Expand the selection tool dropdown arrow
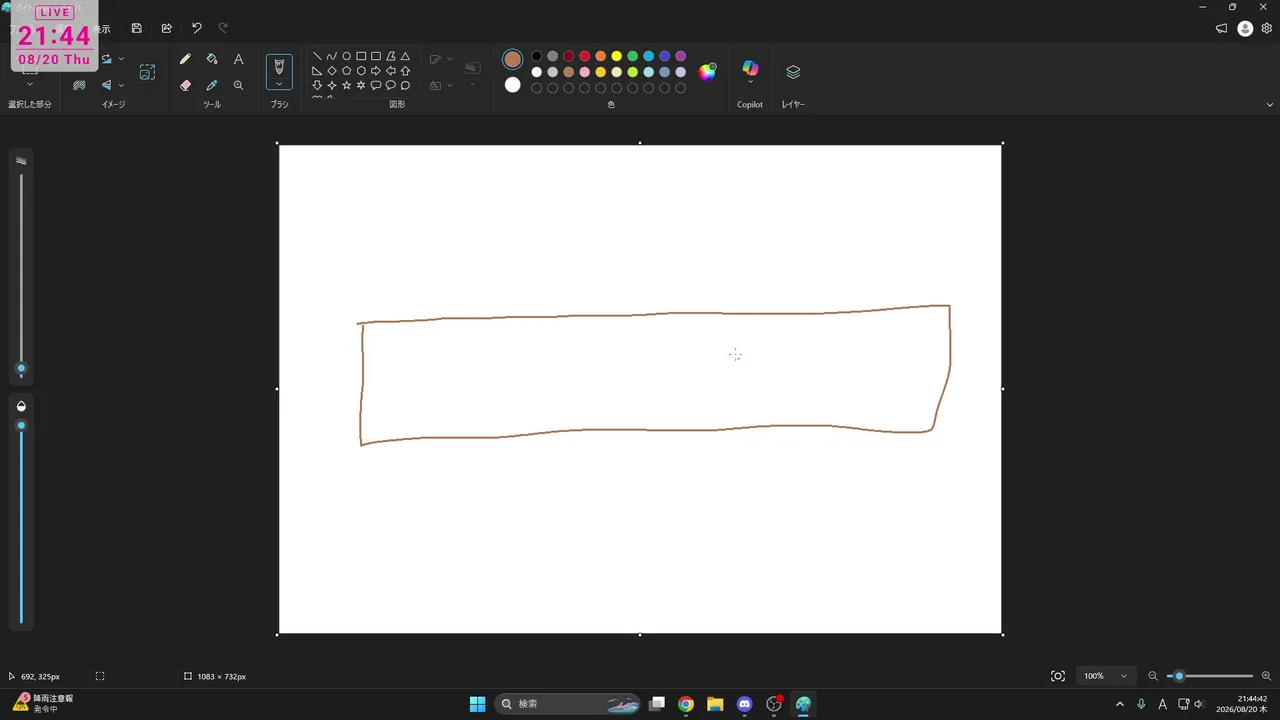1280x720 pixels. click(x=30, y=85)
